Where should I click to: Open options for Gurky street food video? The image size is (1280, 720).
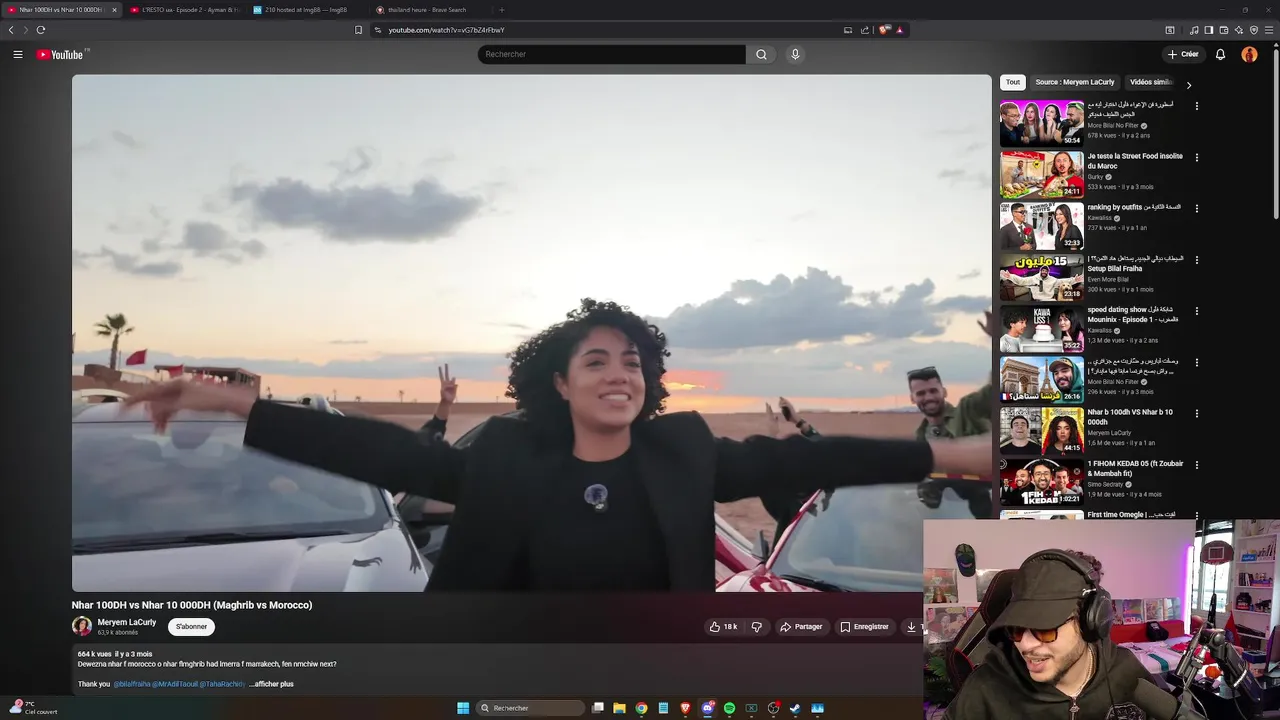tap(1197, 157)
